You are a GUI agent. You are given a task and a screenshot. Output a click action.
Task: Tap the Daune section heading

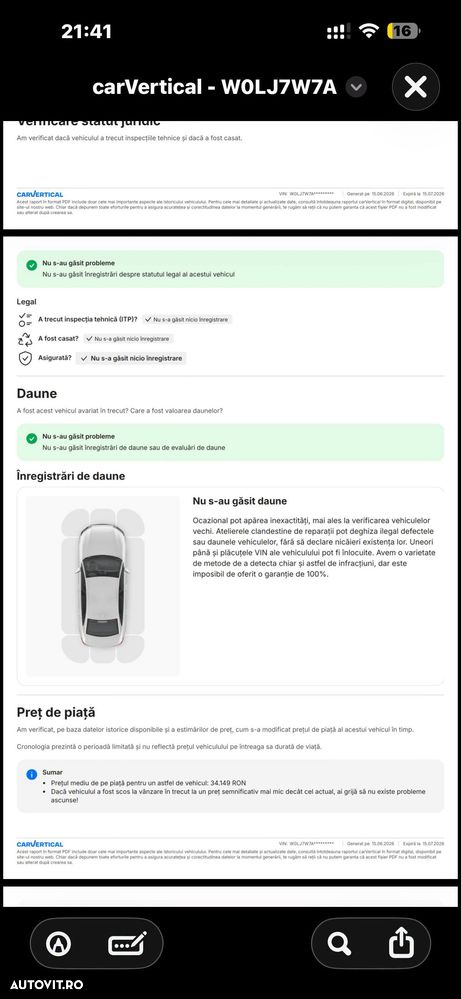36,393
